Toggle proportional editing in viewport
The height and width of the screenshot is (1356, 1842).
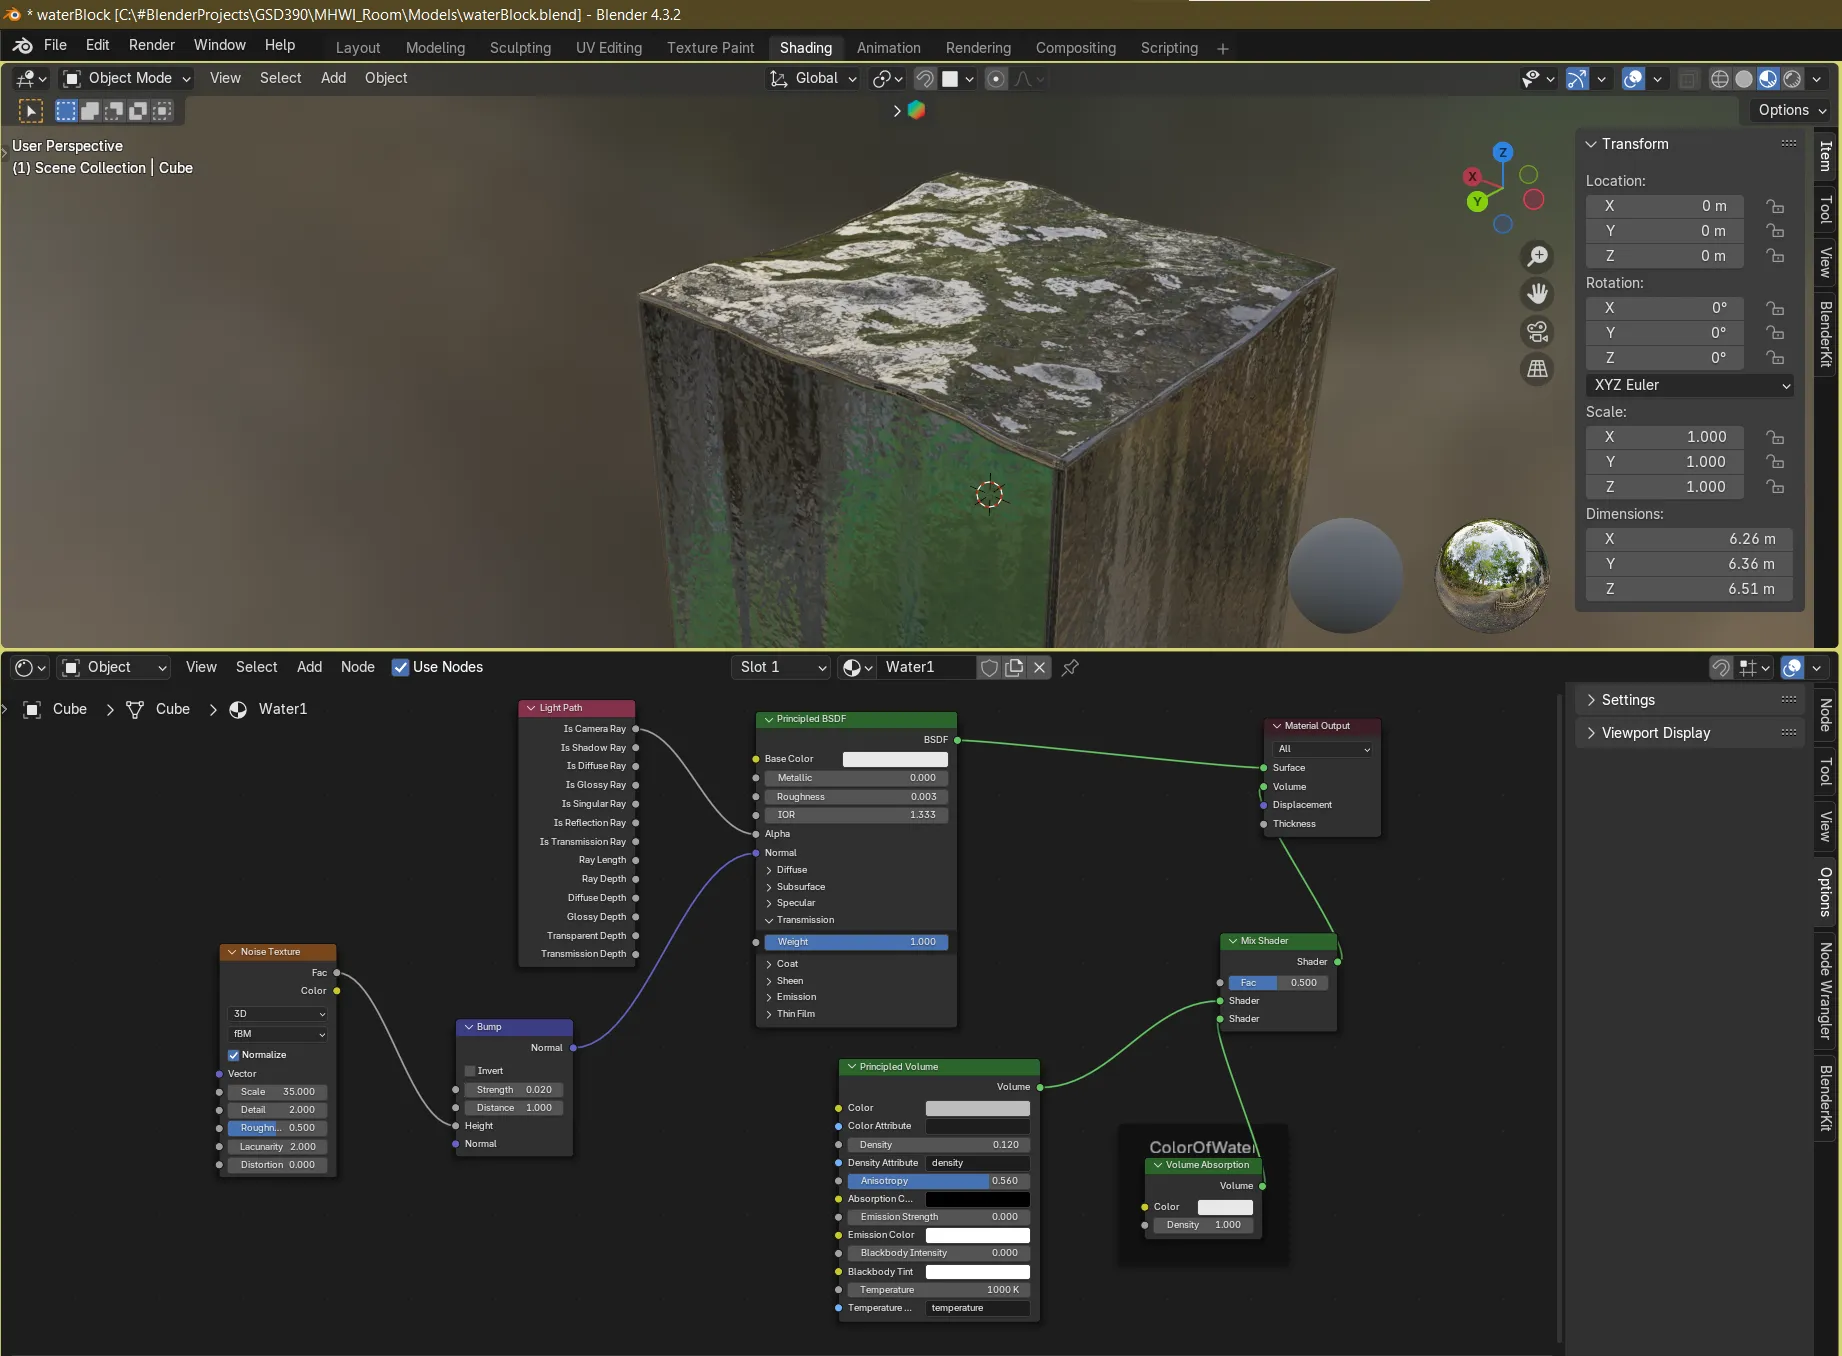[x=996, y=79]
